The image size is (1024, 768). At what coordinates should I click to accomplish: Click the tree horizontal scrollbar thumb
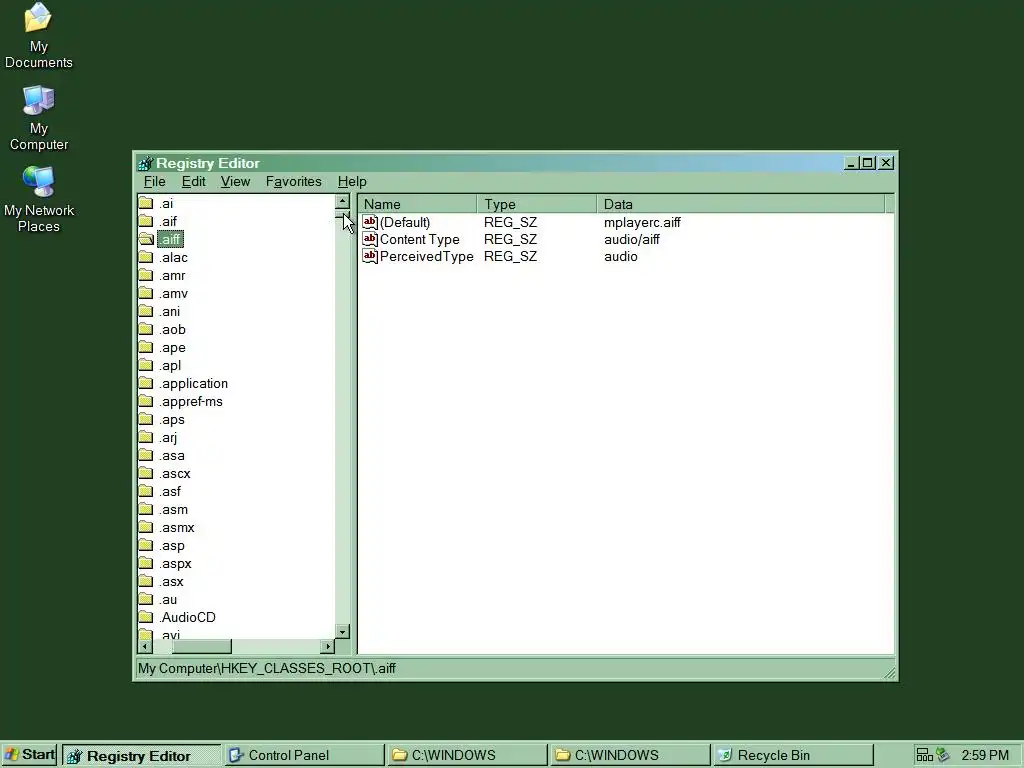click(x=202, y=647)
